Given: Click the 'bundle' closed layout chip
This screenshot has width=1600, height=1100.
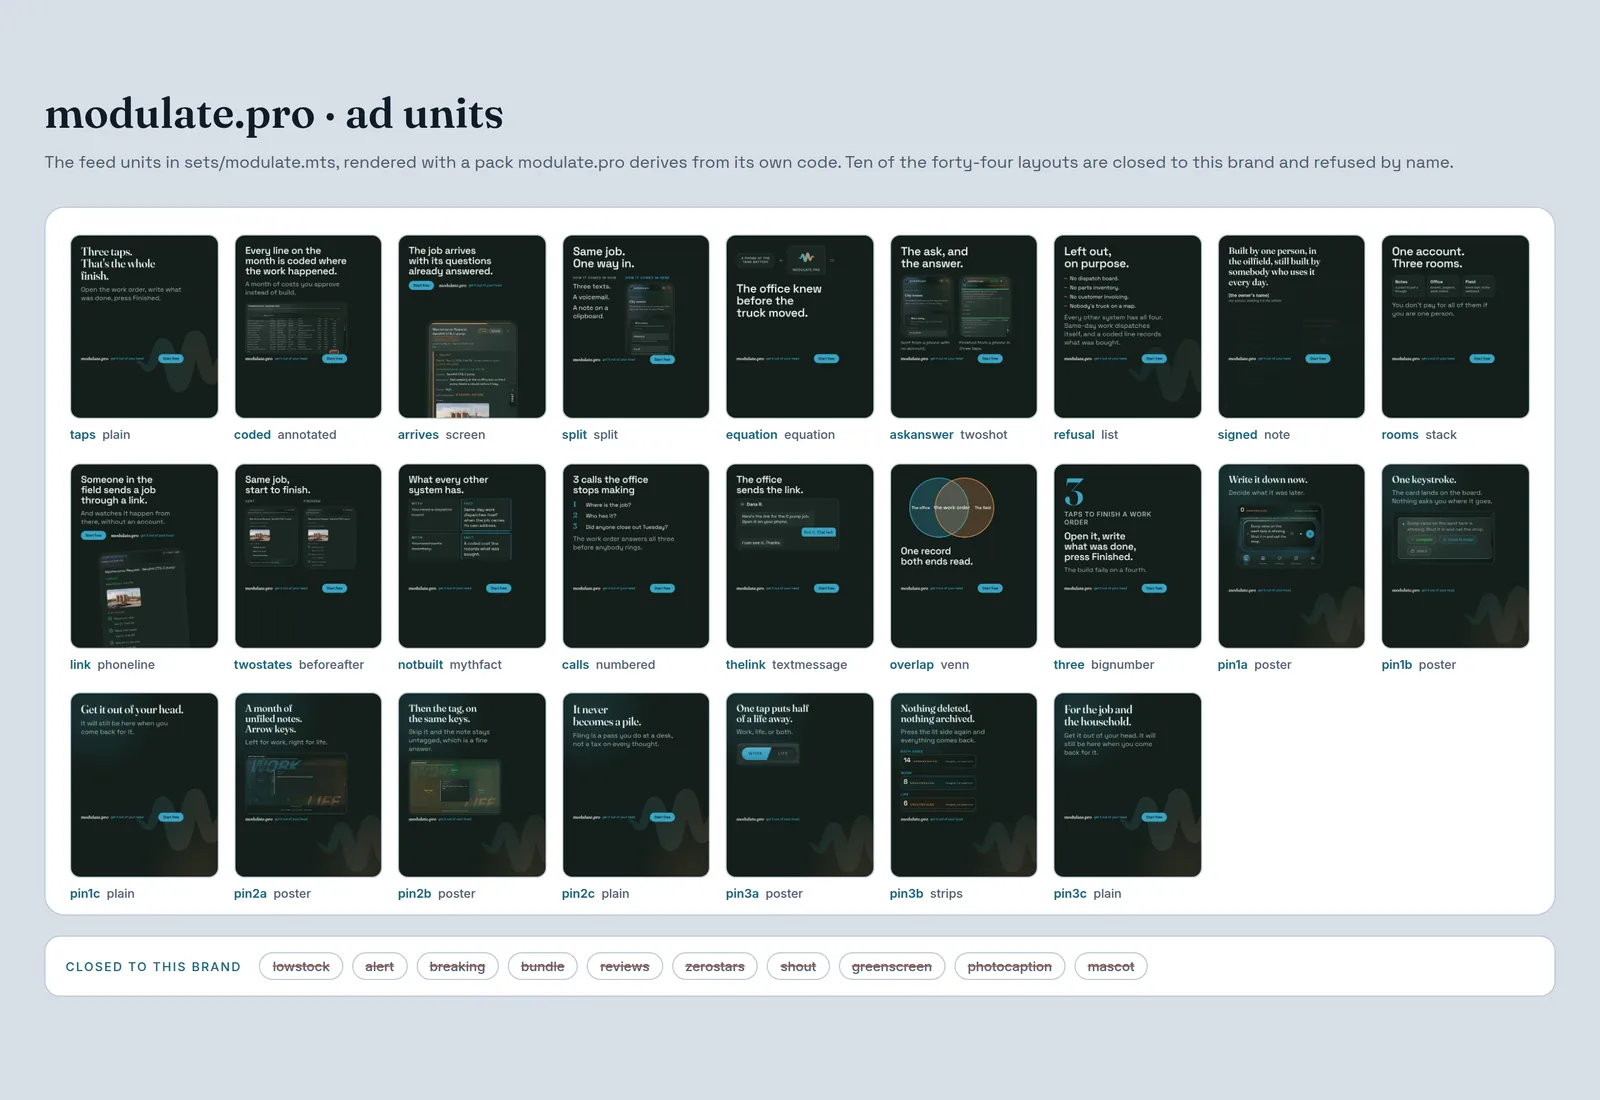Looking at the screenshot, I should (543, 967).
